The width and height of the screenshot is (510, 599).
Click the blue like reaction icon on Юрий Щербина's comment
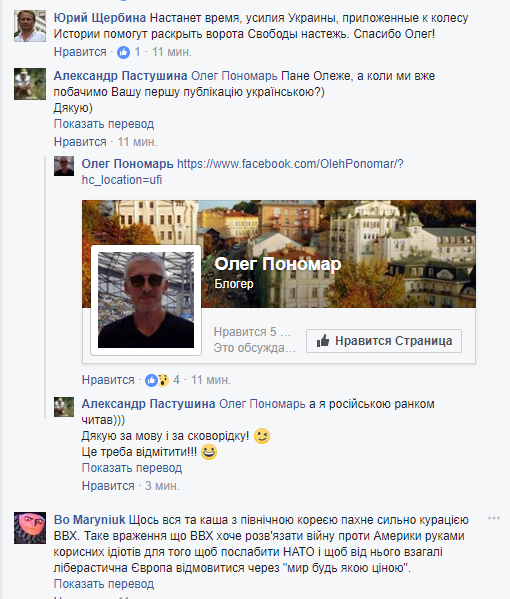123,52
